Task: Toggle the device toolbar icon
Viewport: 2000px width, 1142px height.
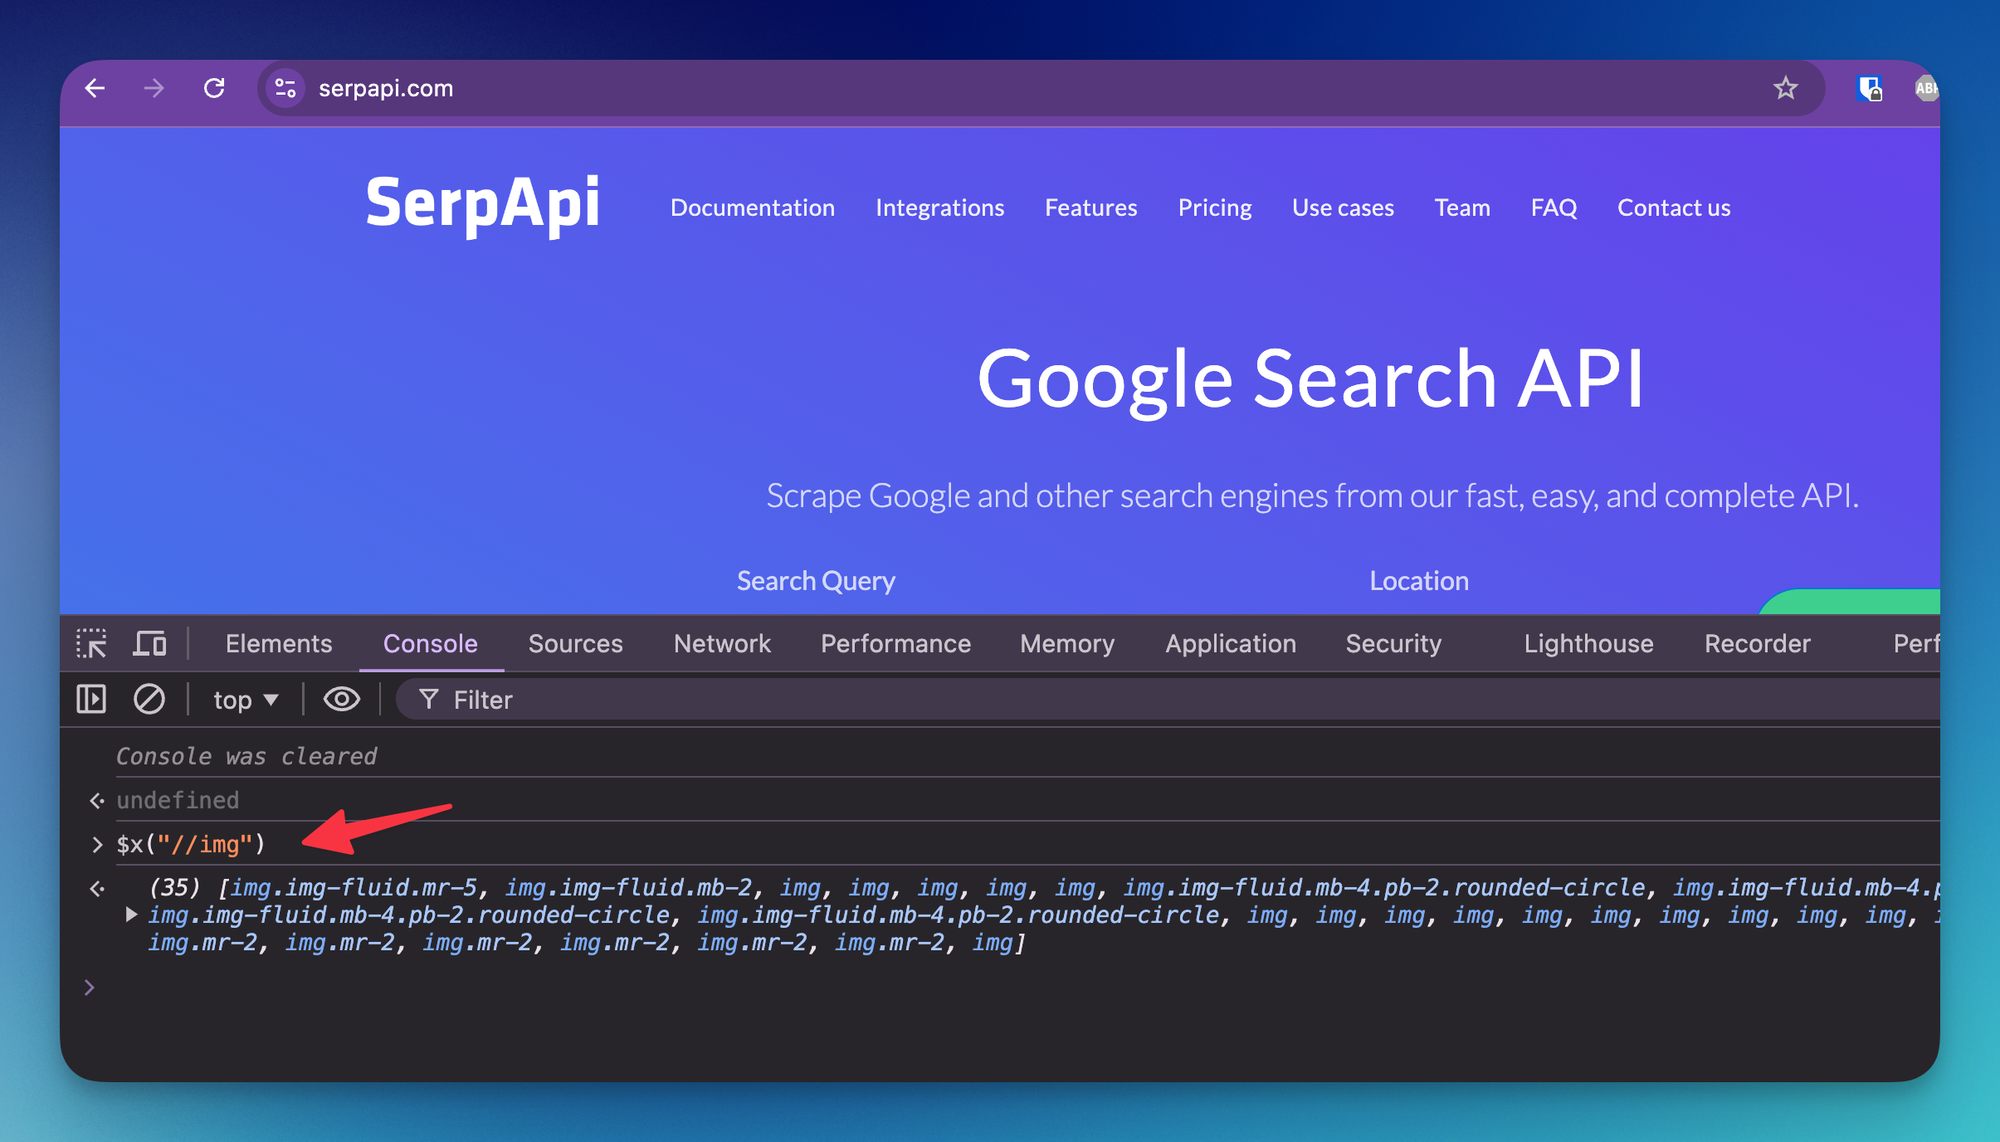Action: coord(149,643)
